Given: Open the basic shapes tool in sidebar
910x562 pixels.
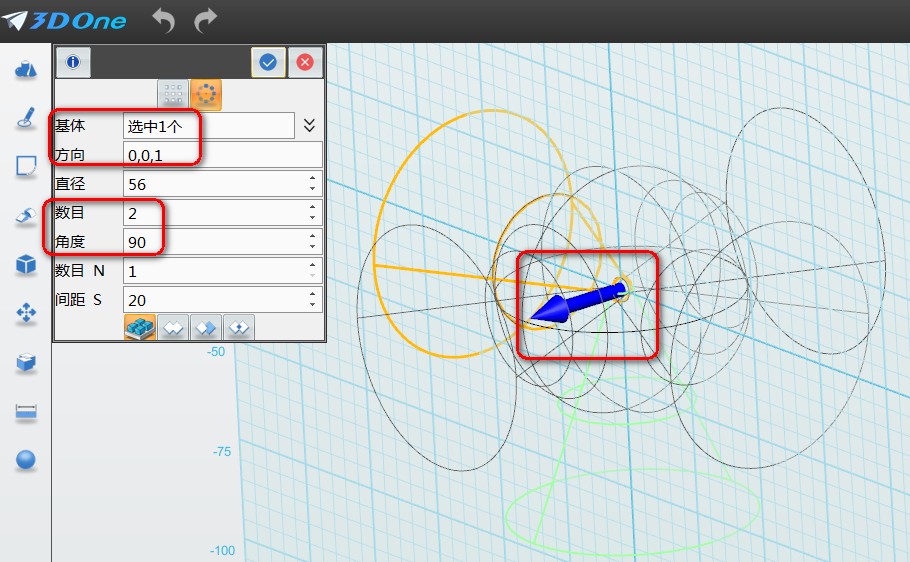Looking at the screenshot, I should [x=26, y=69].
